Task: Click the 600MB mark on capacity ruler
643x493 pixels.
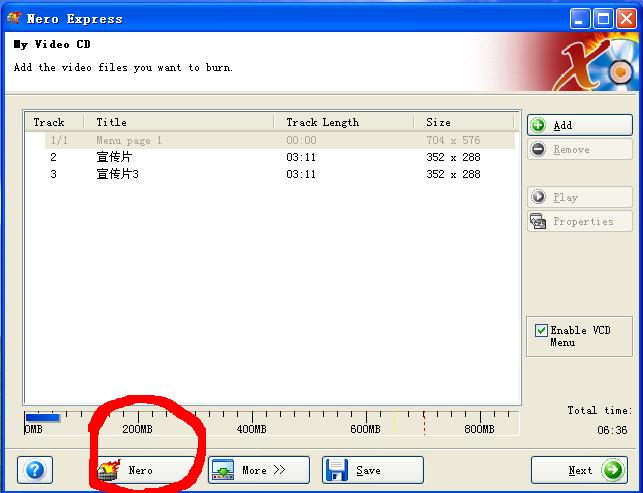Action: click(365, 429)
